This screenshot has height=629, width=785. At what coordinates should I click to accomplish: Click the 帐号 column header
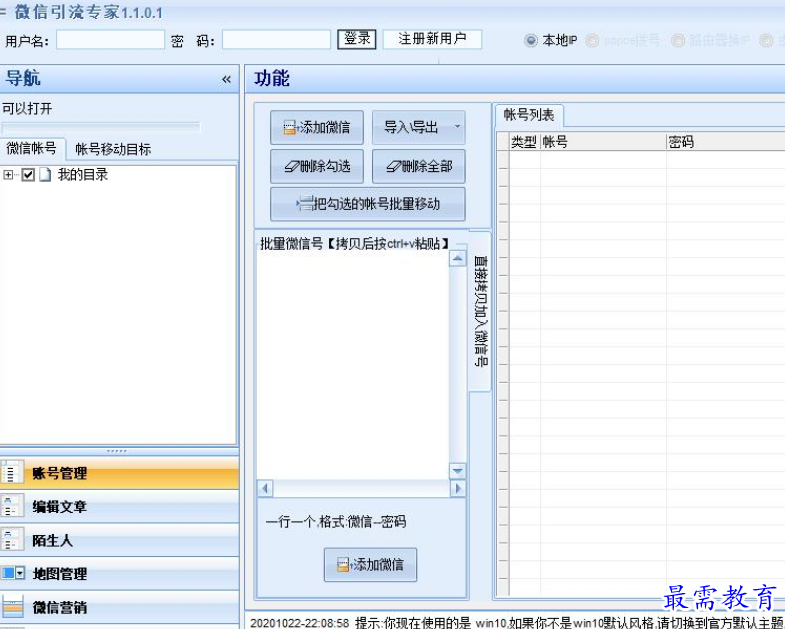(x=603, y=142)
